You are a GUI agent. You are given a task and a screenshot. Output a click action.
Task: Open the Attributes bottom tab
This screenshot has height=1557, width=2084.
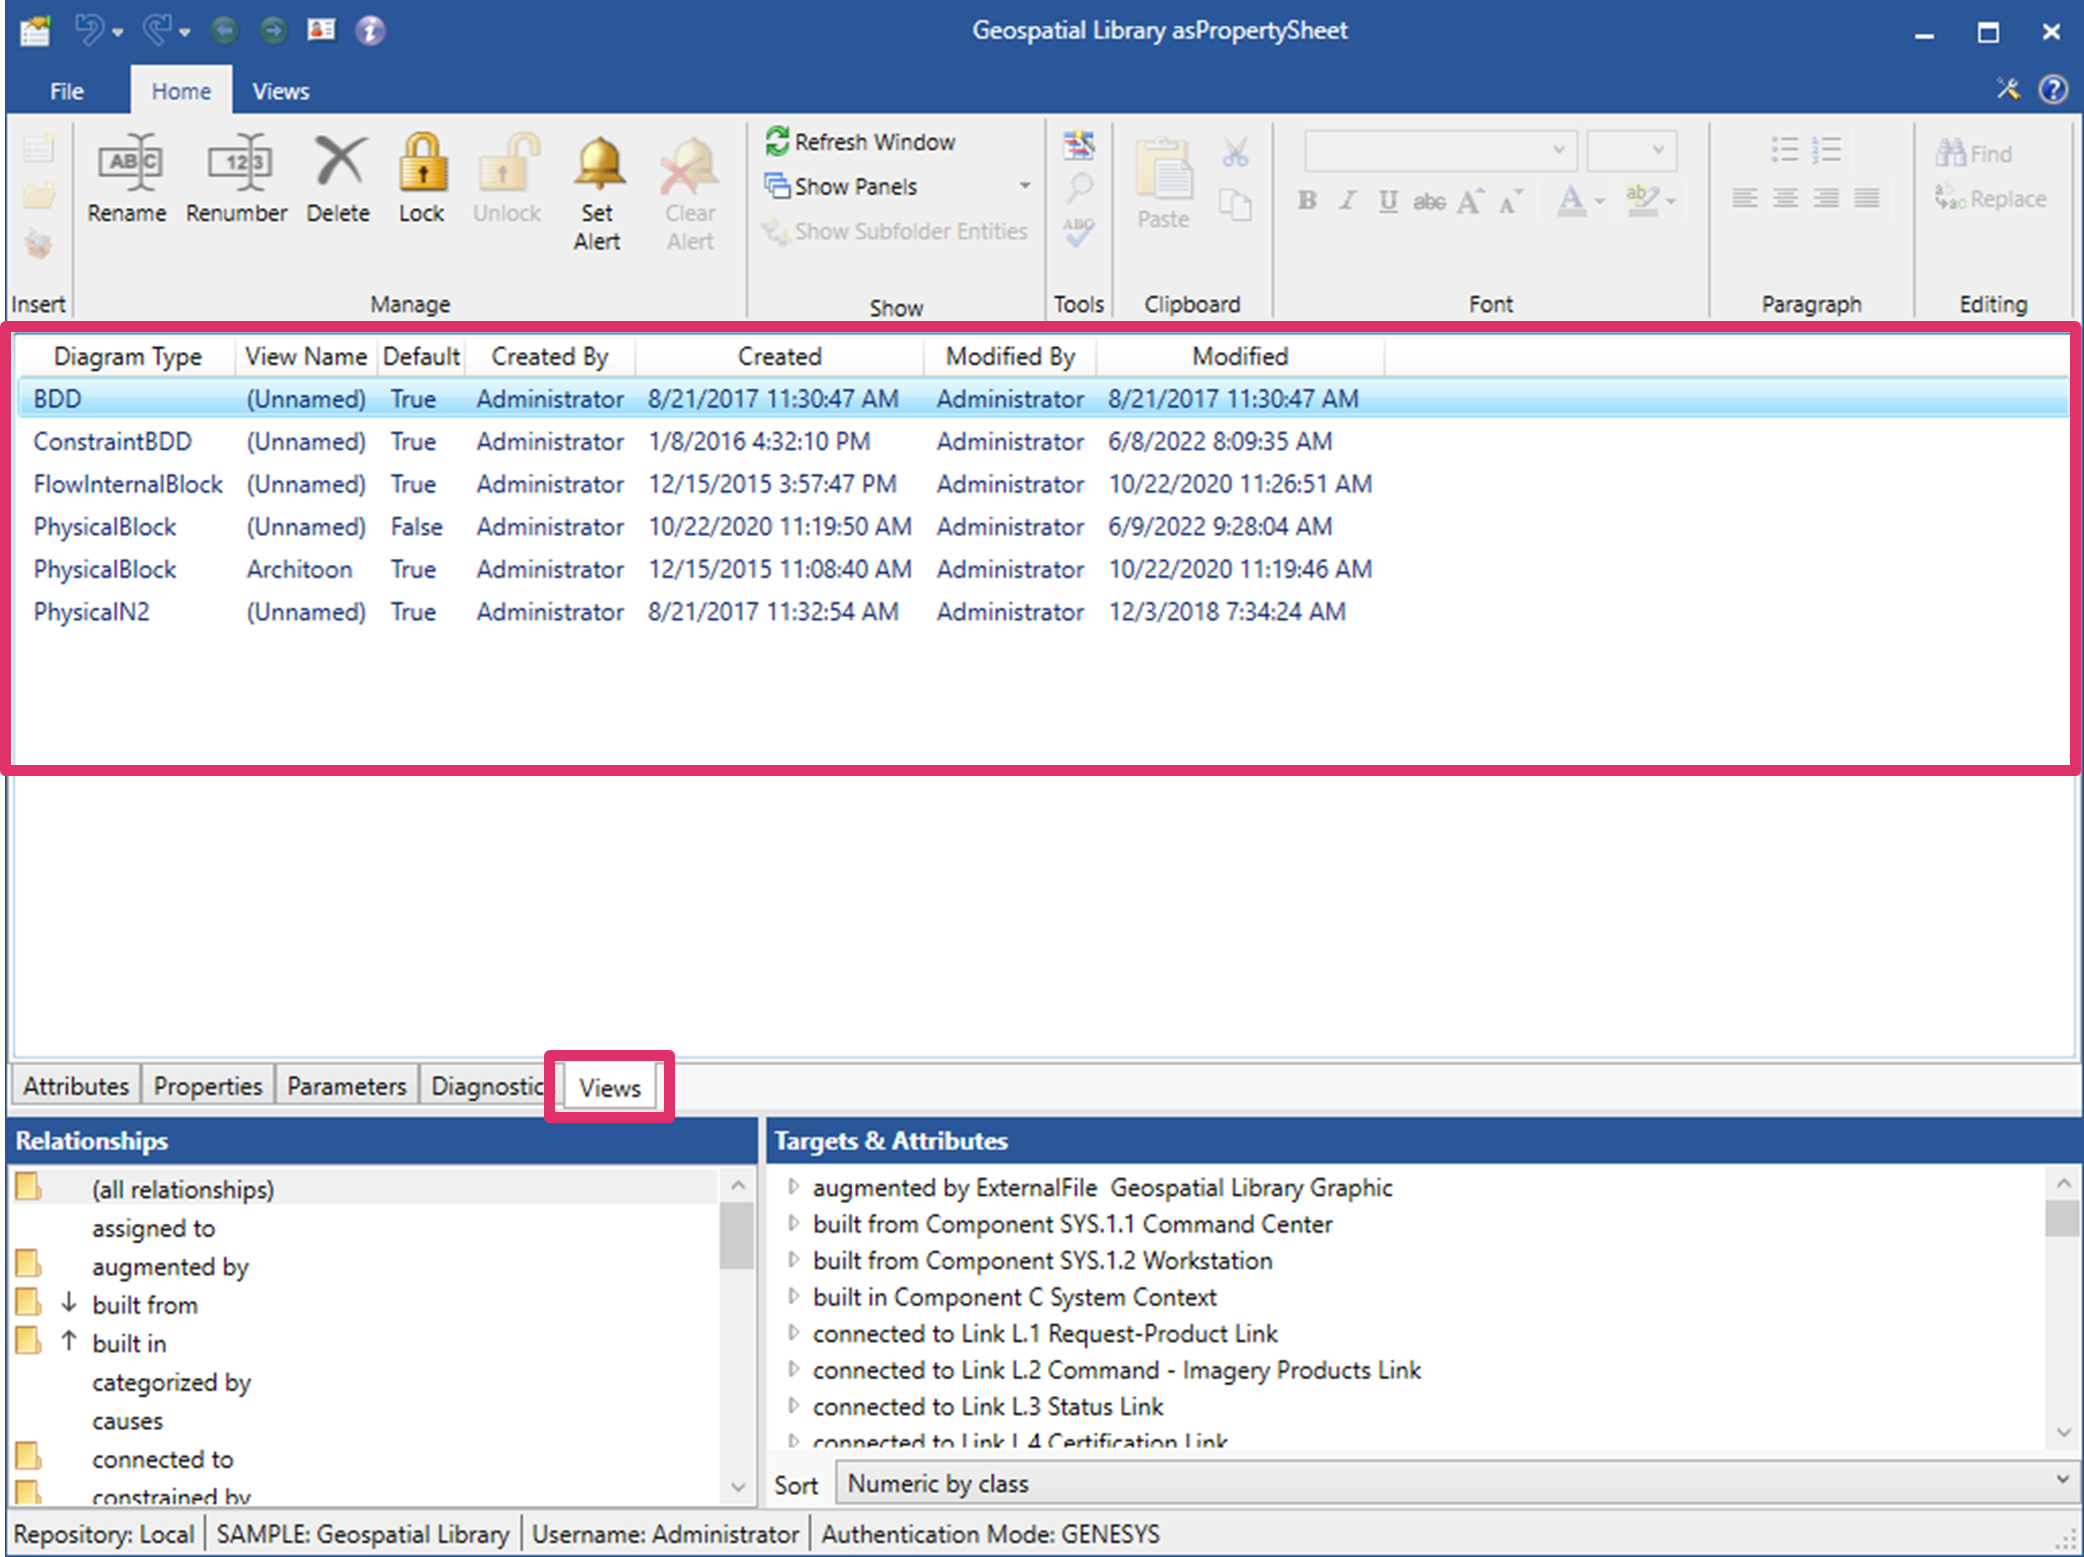tap(76, 1086)
